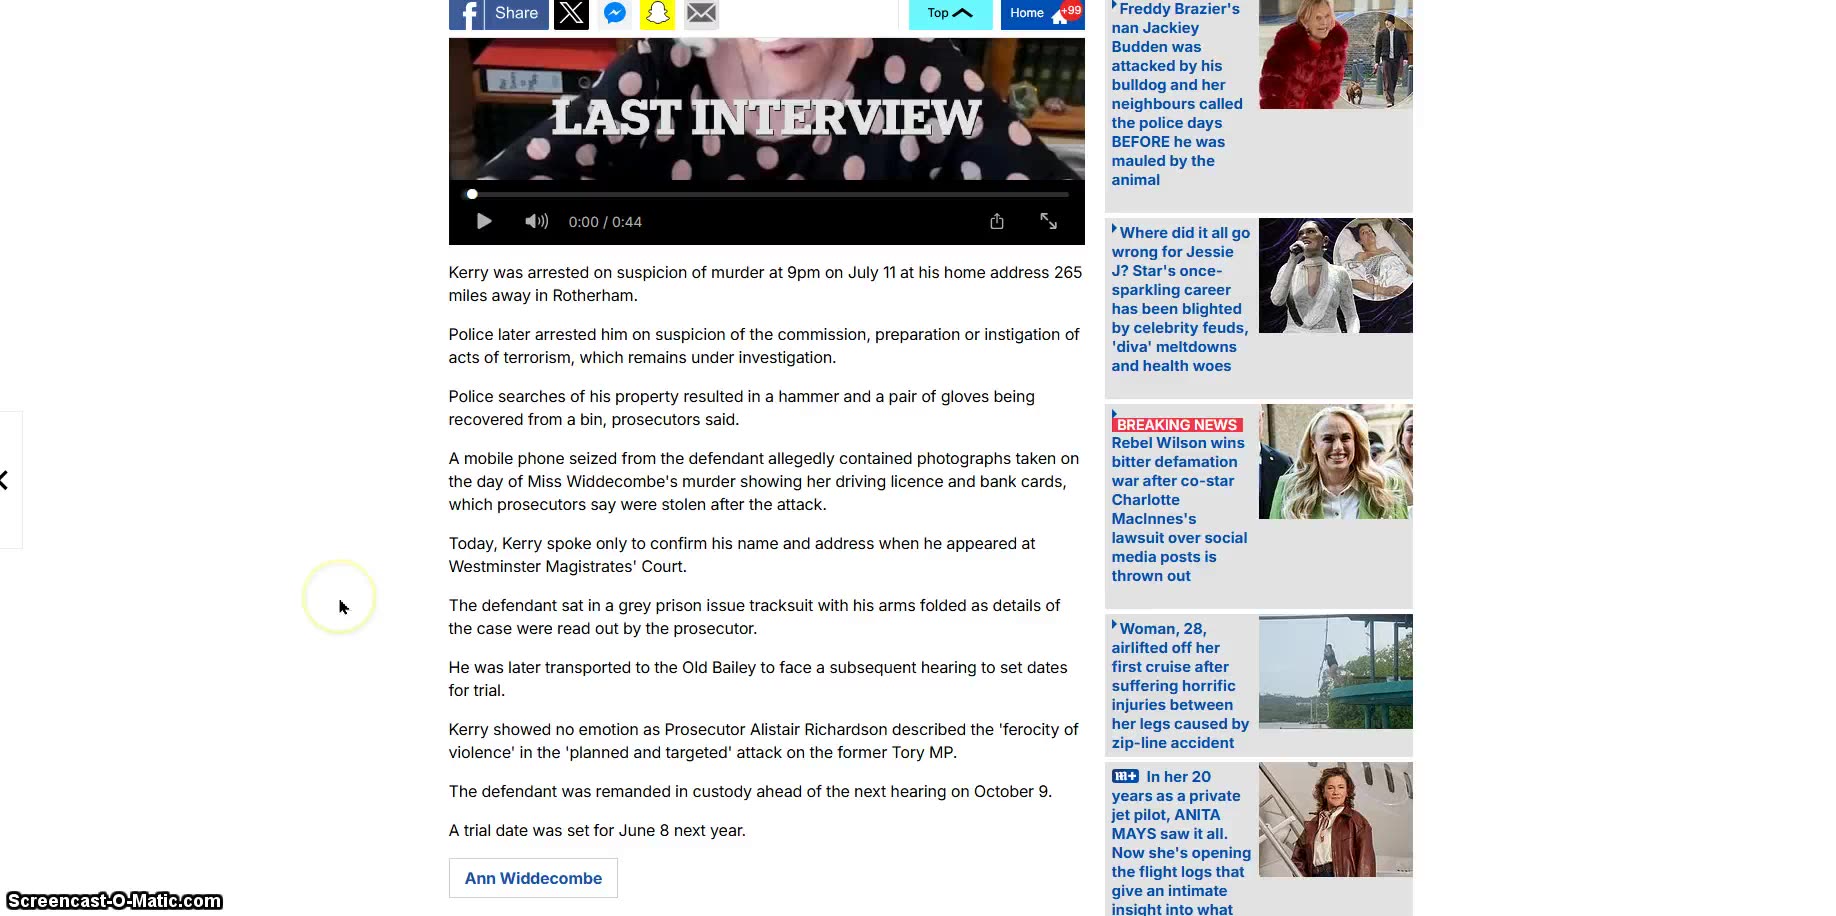This screenshot has width=1836, height=916.
Task: Go to Home button with +99 badge
Action: tap(1042, 14)
